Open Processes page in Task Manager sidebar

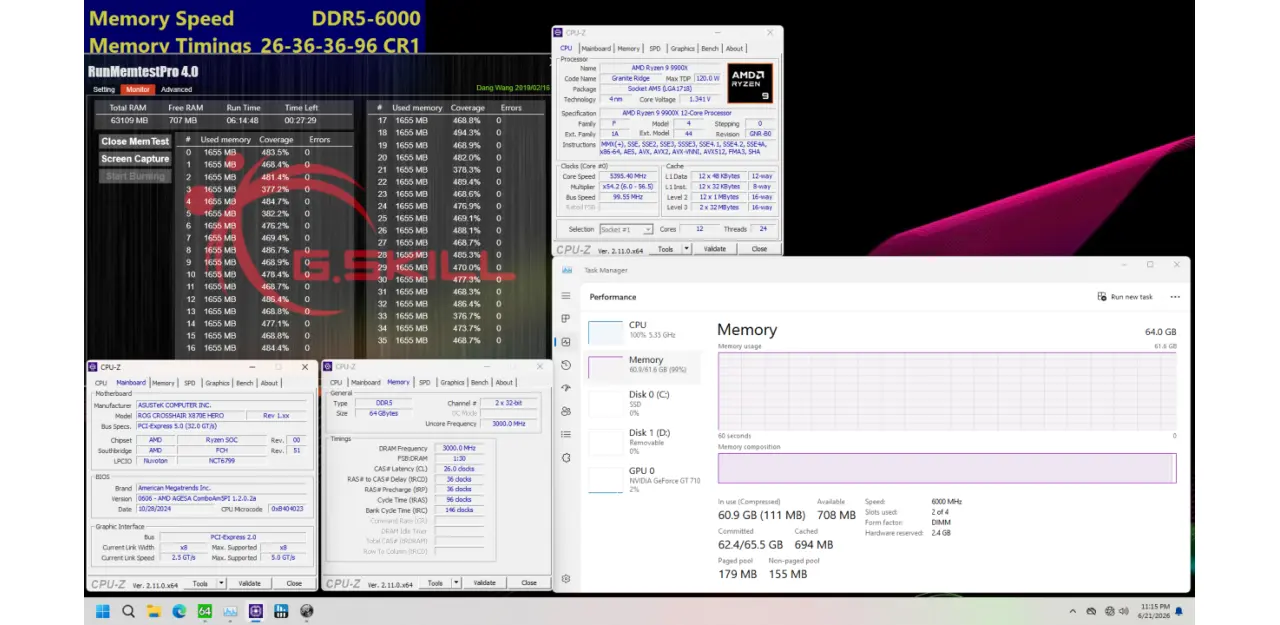[x=566, y=319]
